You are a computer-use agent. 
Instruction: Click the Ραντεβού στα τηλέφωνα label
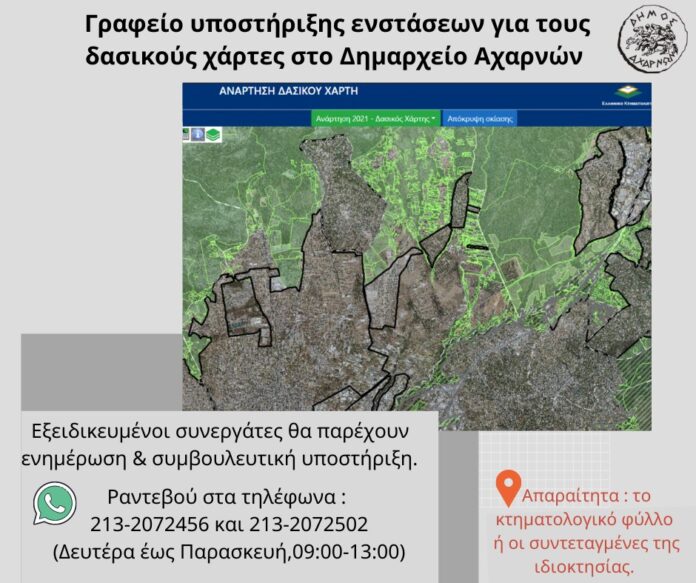[230, 498]
